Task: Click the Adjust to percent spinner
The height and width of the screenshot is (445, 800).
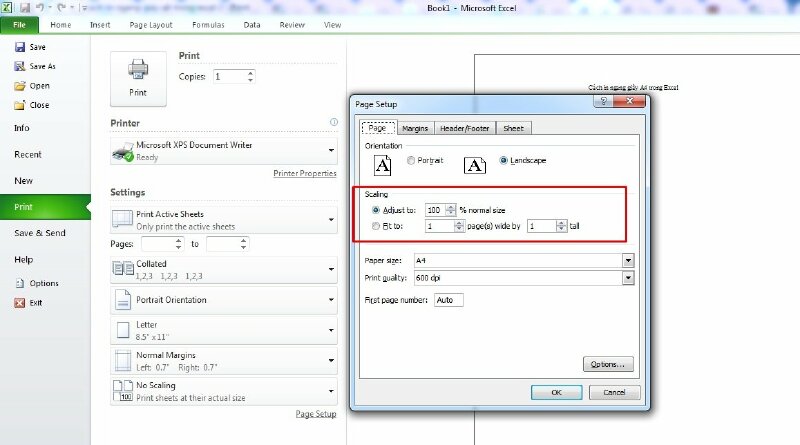Action: coord(451,210)
